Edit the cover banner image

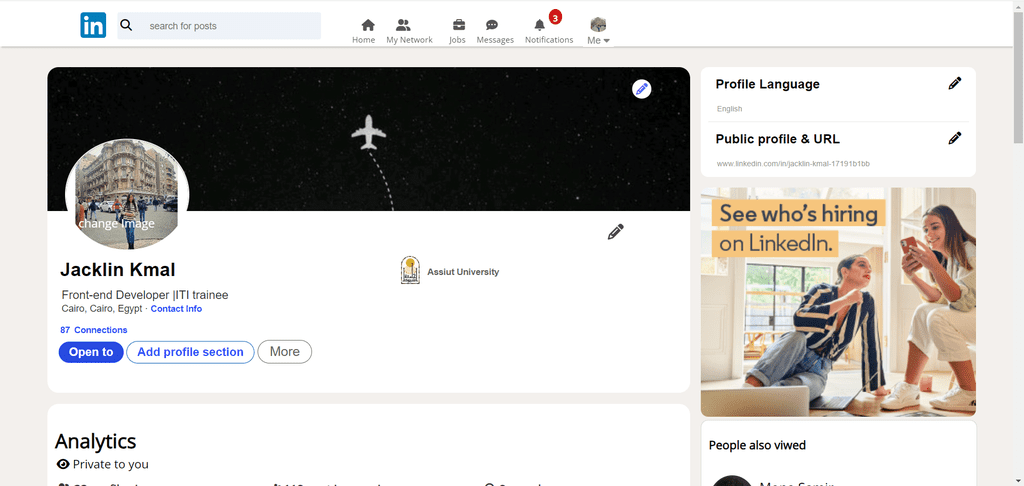[x=642, y=89]
